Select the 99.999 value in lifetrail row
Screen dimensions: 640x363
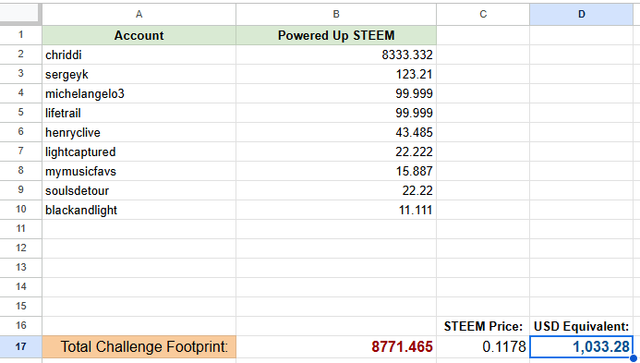(x=336, y=113)
